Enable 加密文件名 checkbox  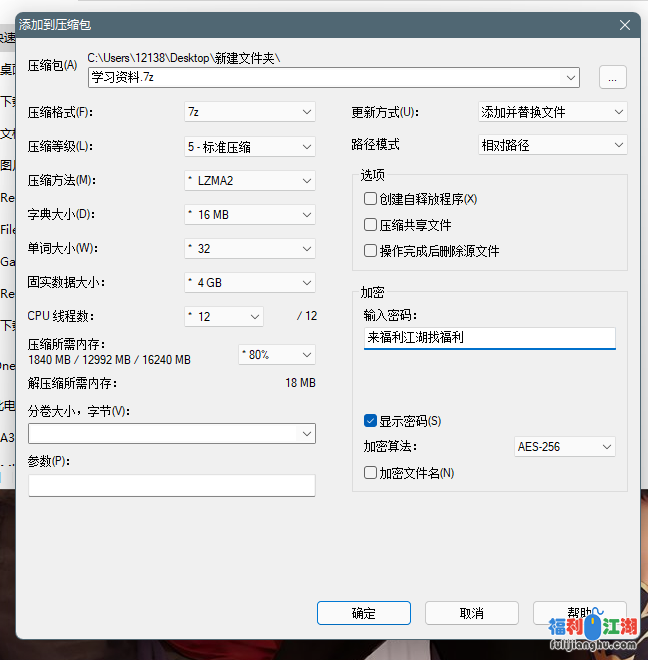371,473
